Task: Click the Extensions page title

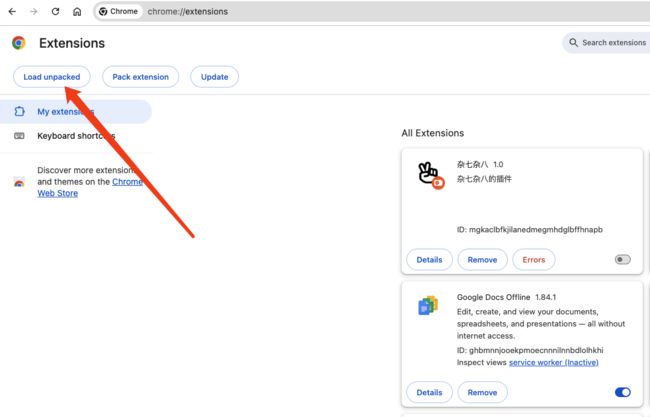Action: pos(72,43)
